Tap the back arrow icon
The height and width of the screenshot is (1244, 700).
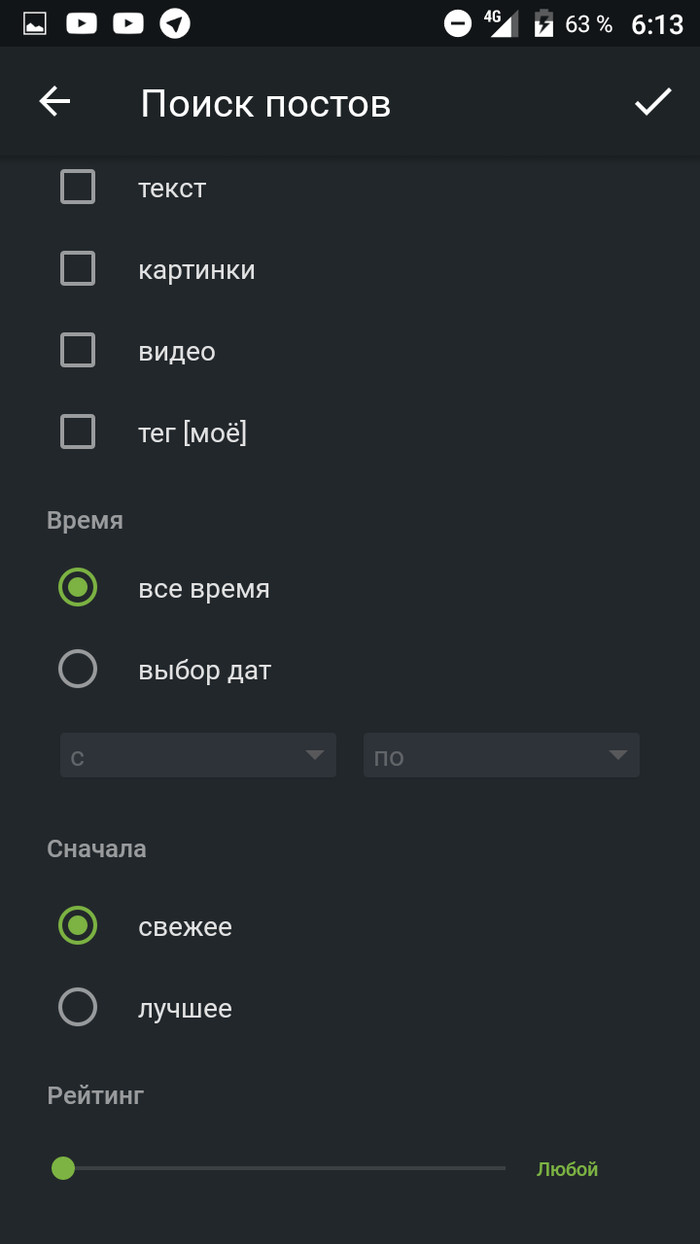pos(55,102)
